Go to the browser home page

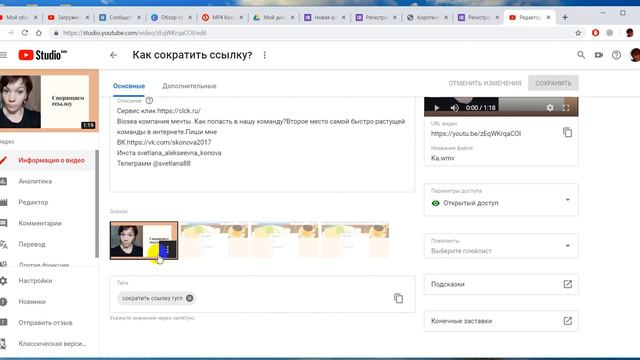tap(39, 33)
